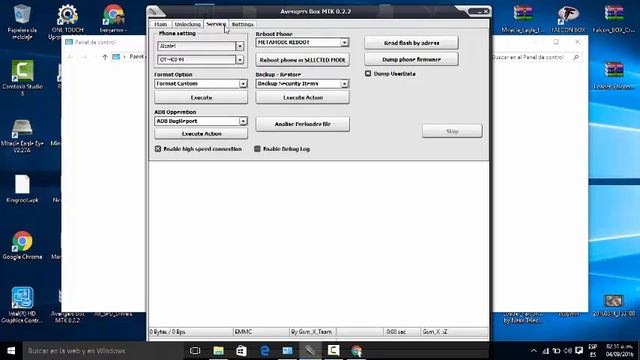Select the benjamin Chrome profile desktop icon
This screenshot has height=360, width=640.
coord(113,19)
